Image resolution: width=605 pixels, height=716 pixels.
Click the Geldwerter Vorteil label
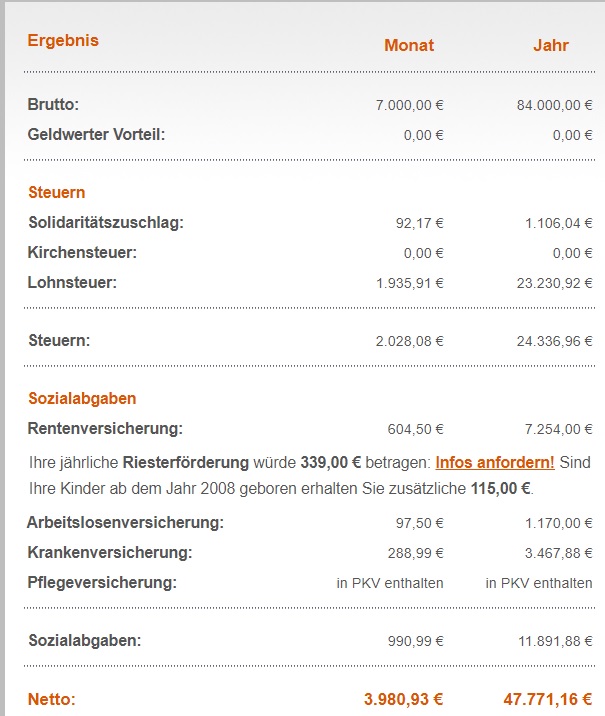point(96,134)
